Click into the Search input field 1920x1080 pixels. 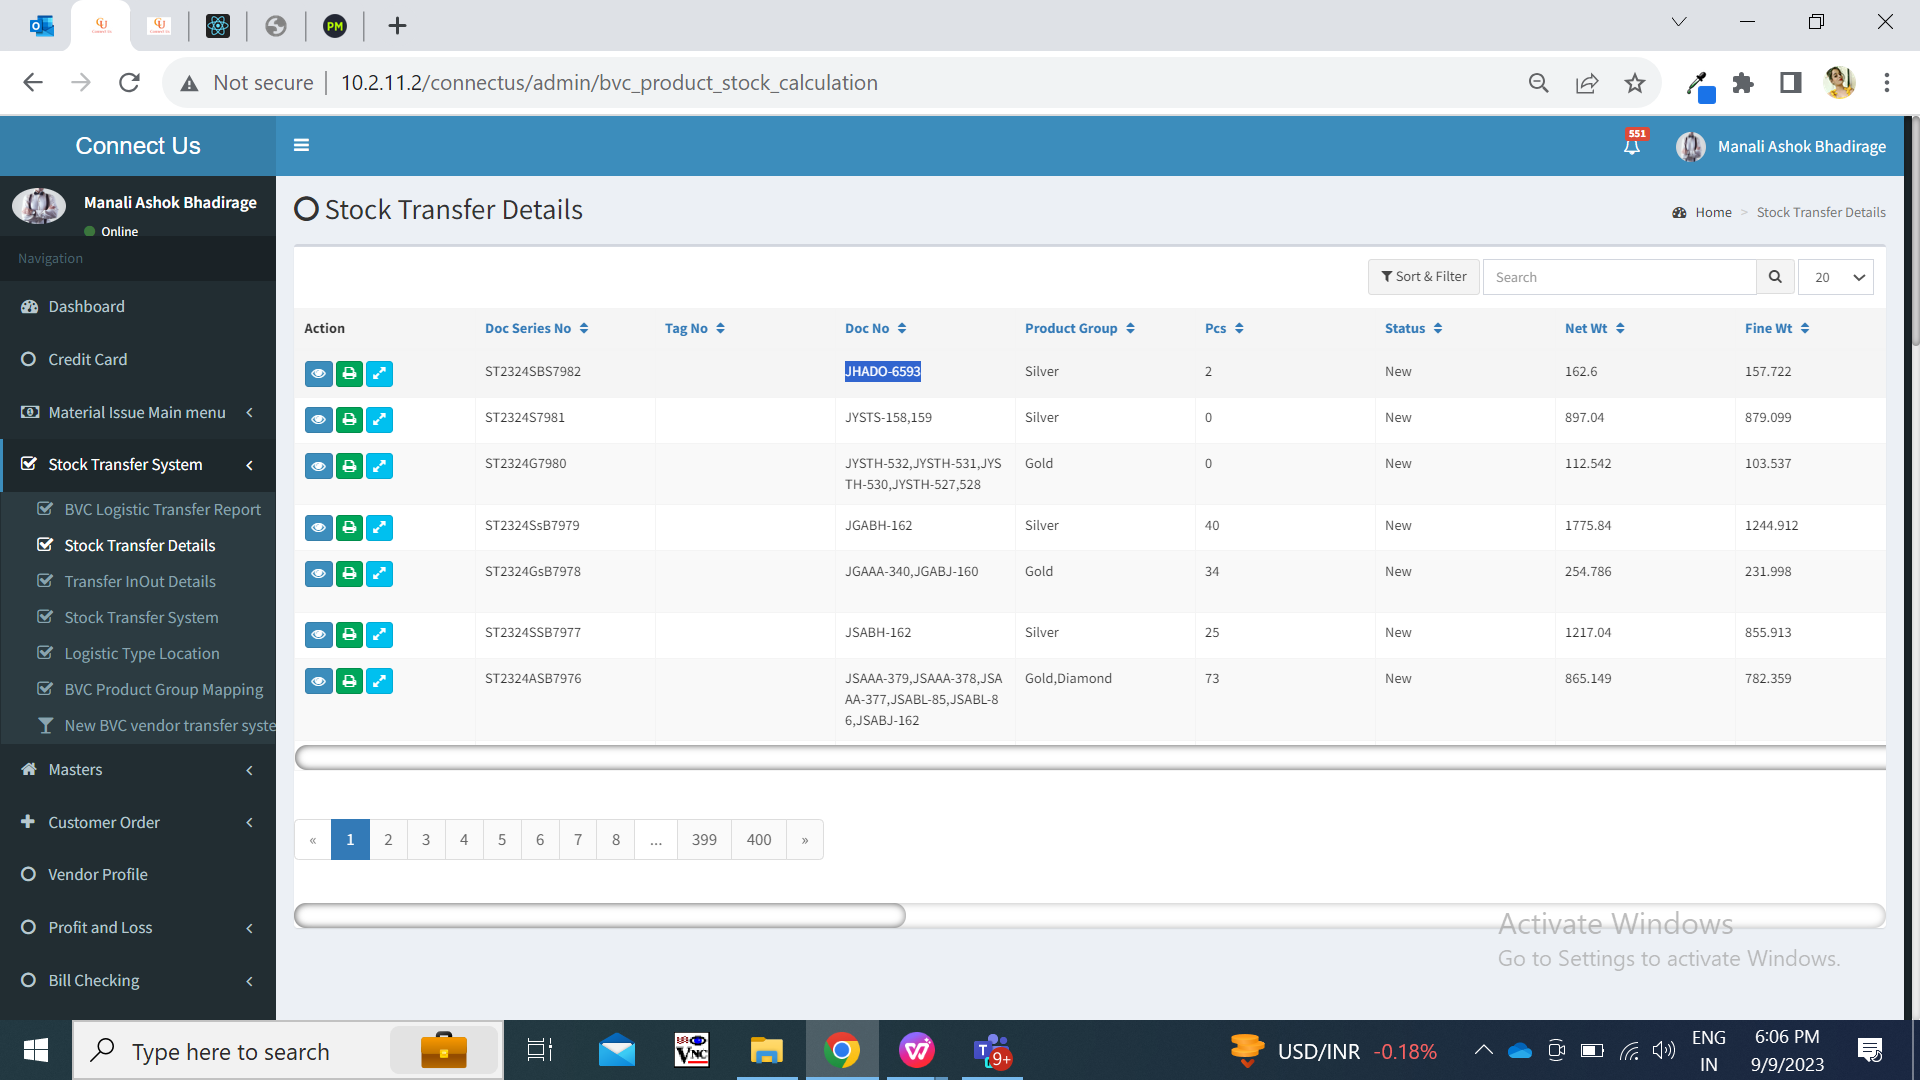tap(1620, 277)
